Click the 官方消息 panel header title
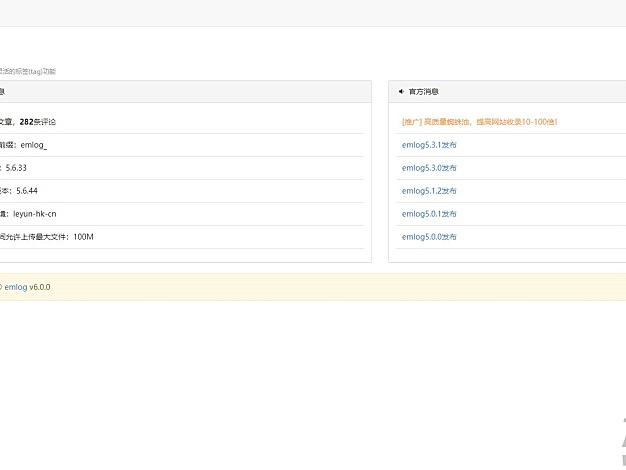626x470 pixels. pyautogui.click(x=424, y=91)
